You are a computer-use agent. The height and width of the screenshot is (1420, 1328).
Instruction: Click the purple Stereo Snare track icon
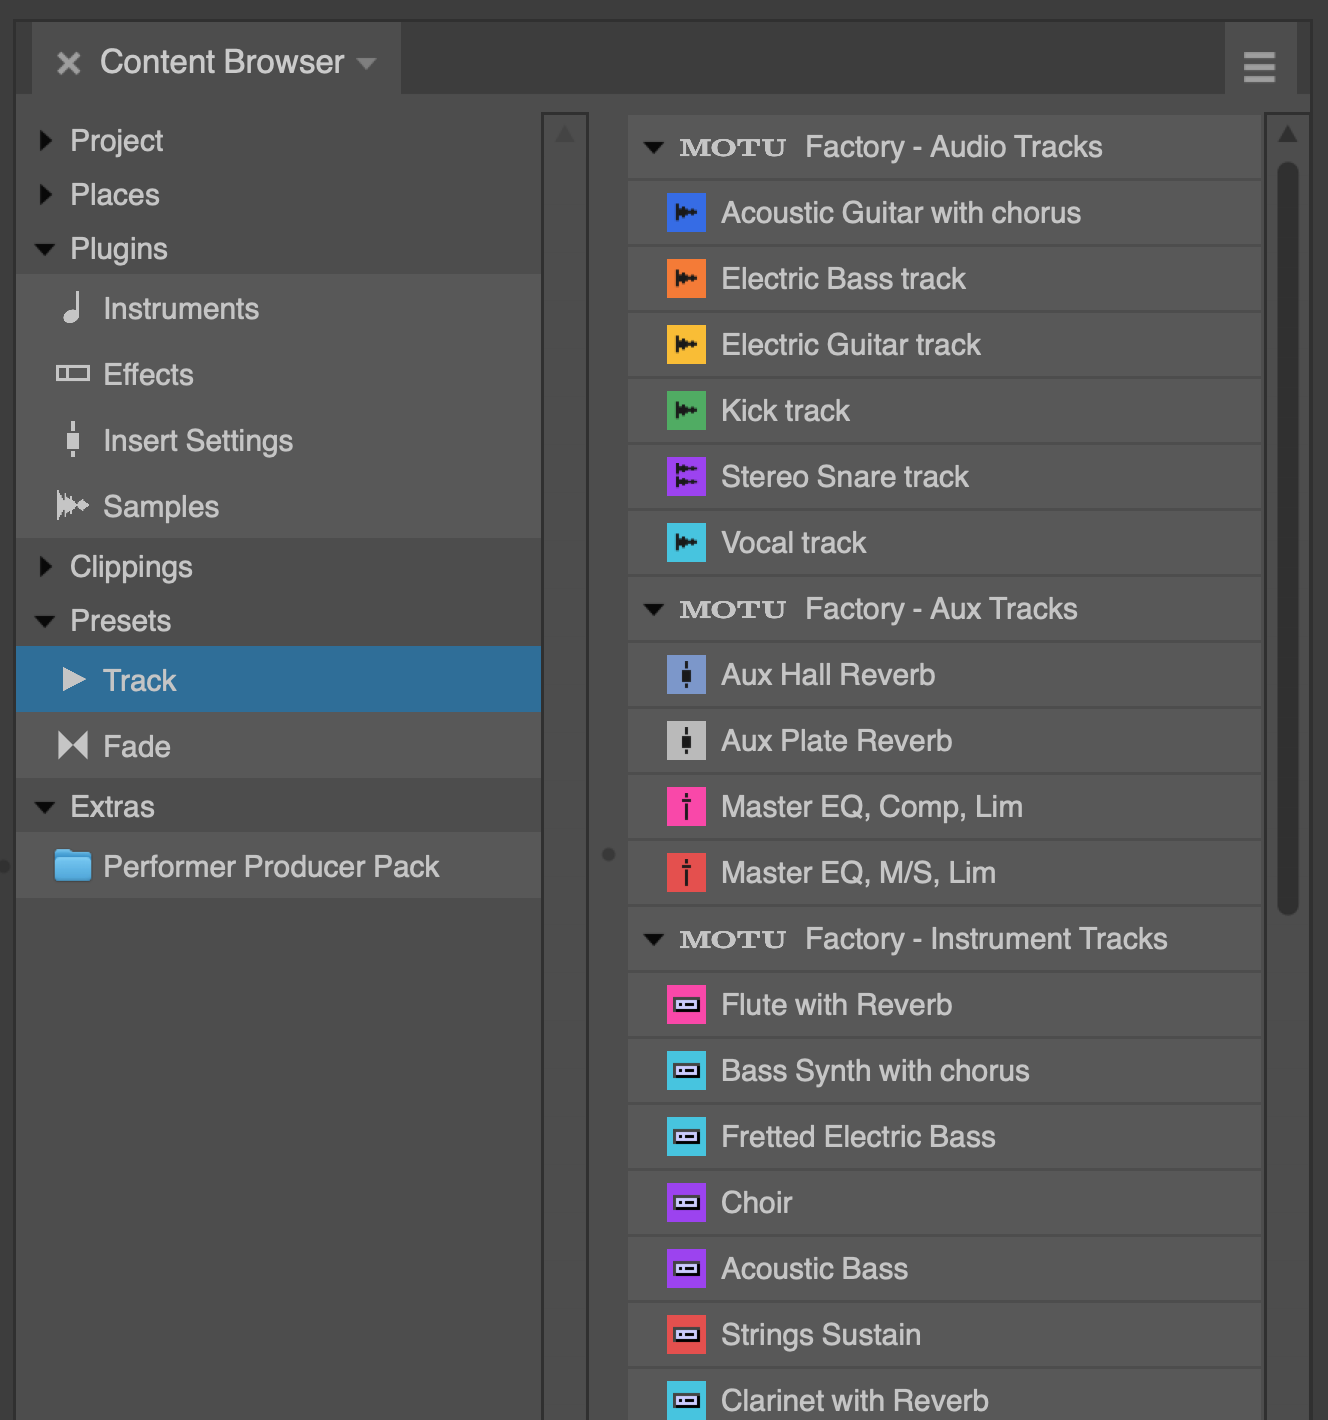[686, 476]
